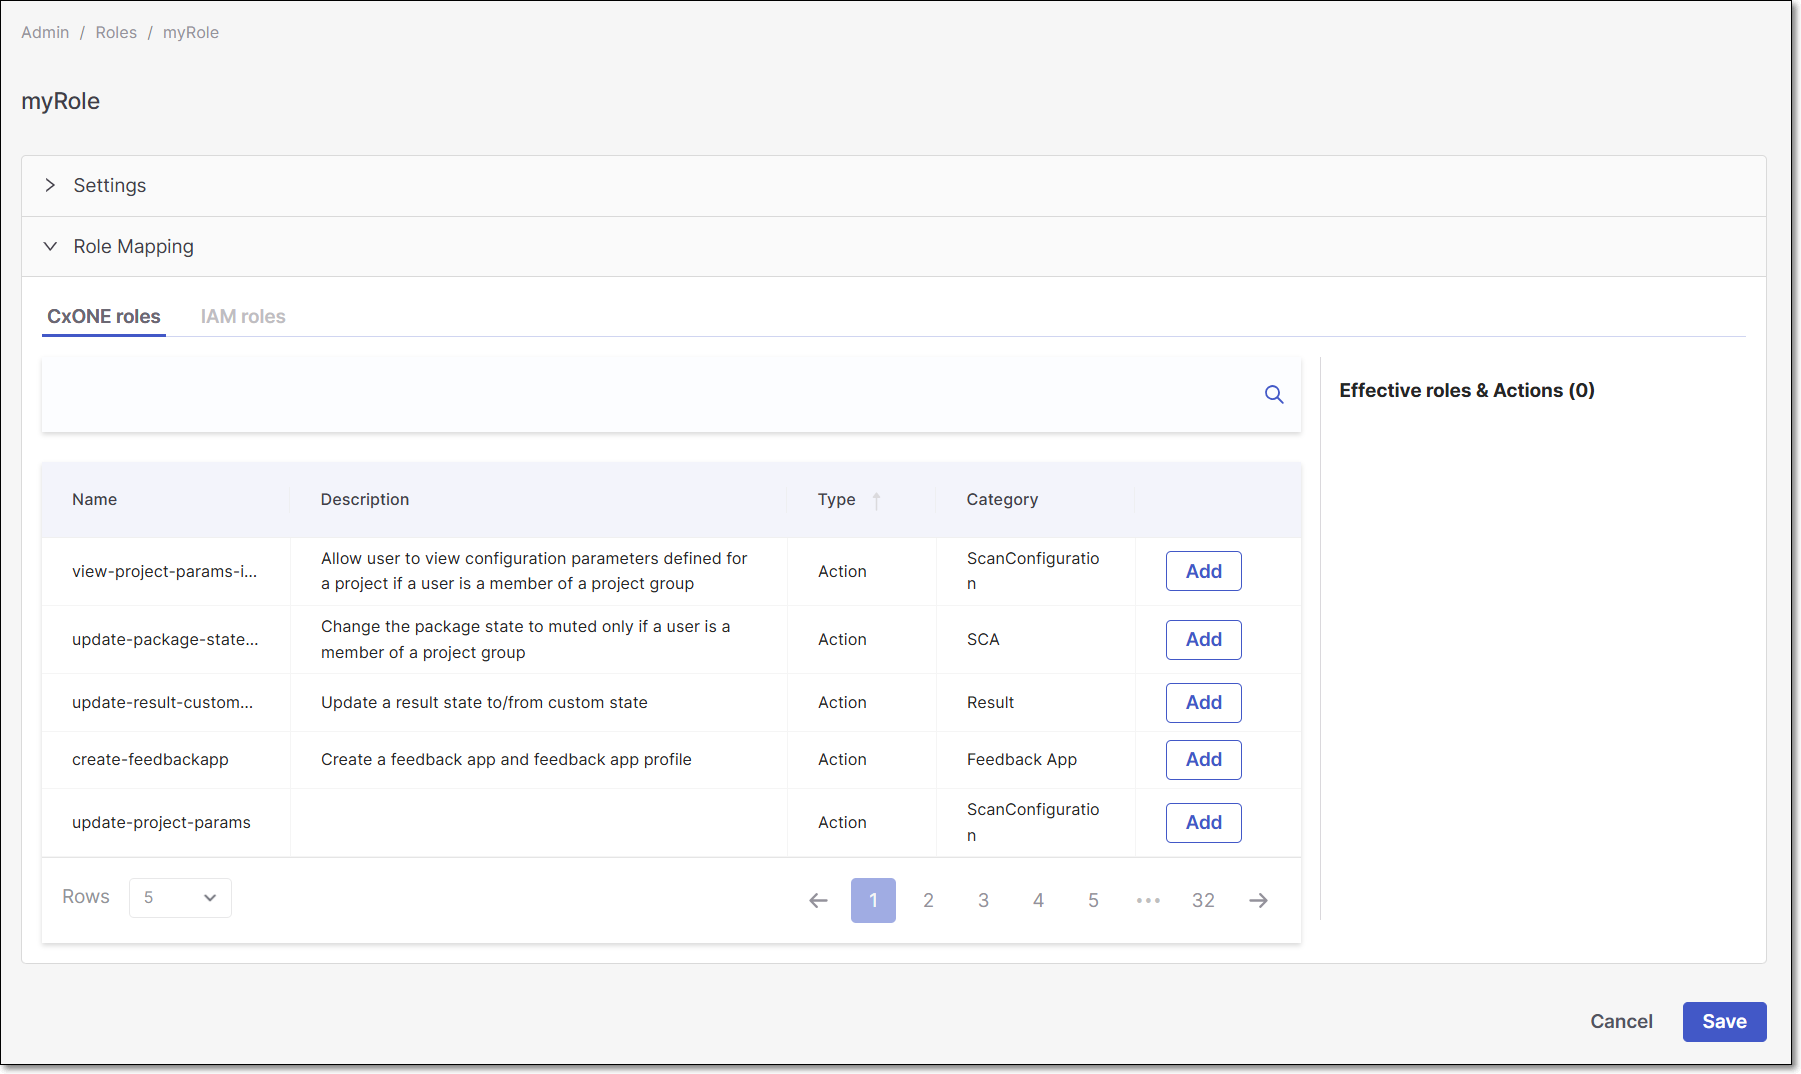
Task: Click the myRole breadcrumb
Action: [x=191, y=33]
